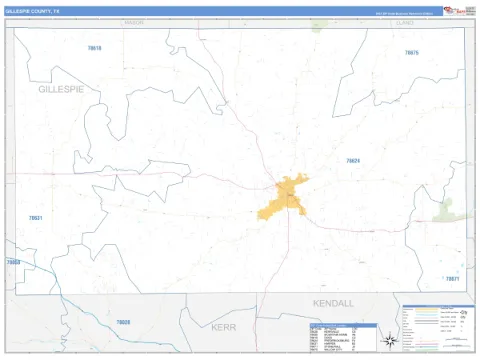Viewport: 480px width, 360px height.
Task: Click the ZIP code index table header
Action: click(x=343, y=325)
